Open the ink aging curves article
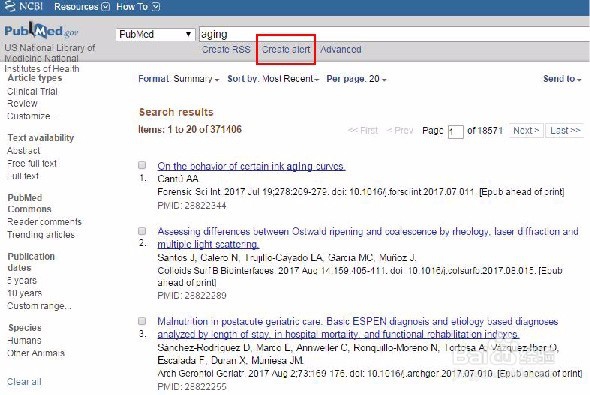 tap(251, 166)
